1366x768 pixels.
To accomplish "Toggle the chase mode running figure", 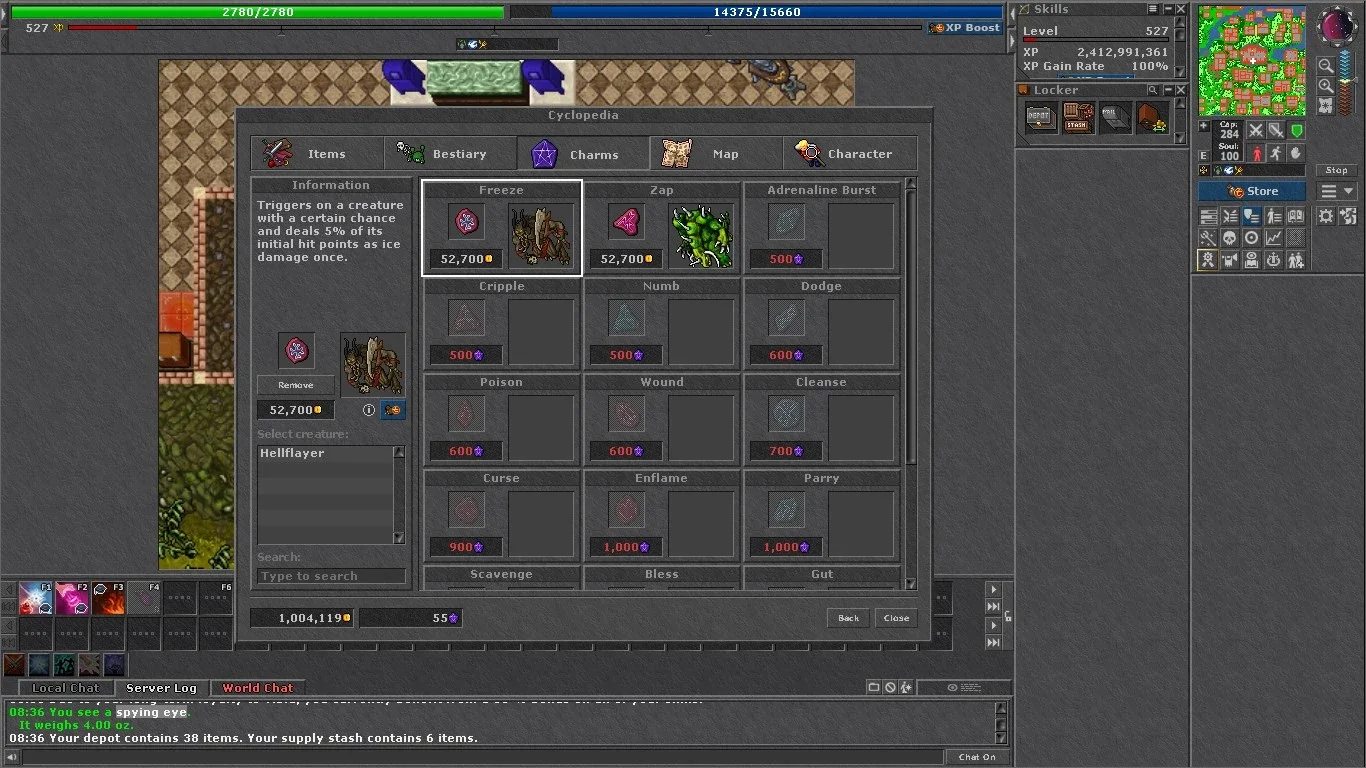I will pos(1276,154).
